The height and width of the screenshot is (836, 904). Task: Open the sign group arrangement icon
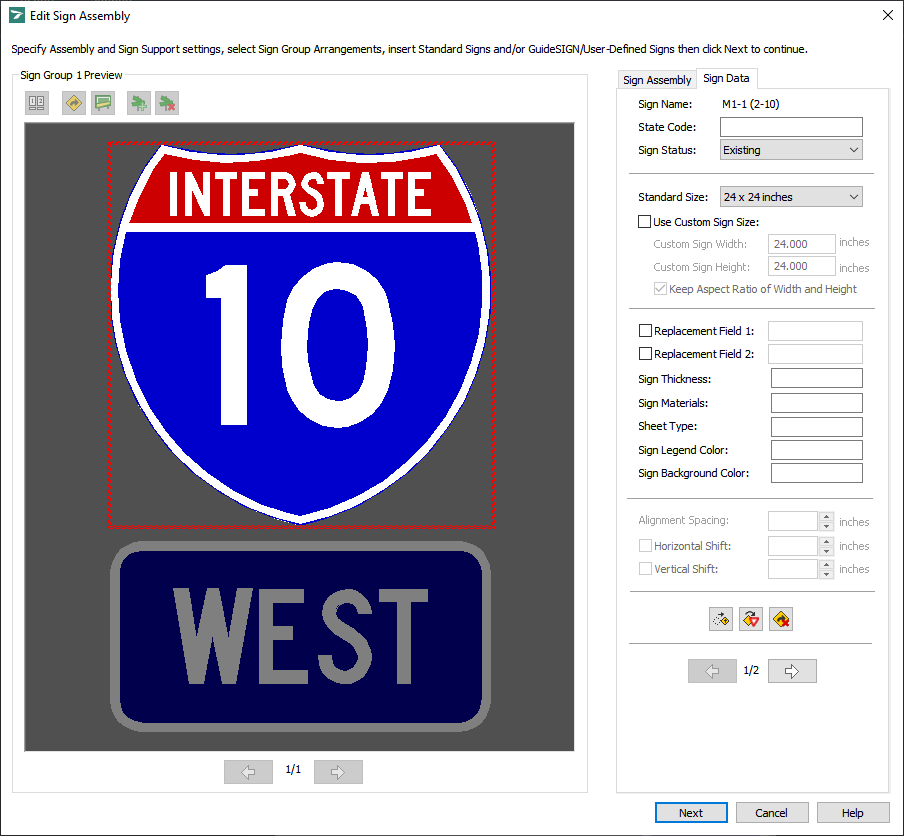[37, 103]
